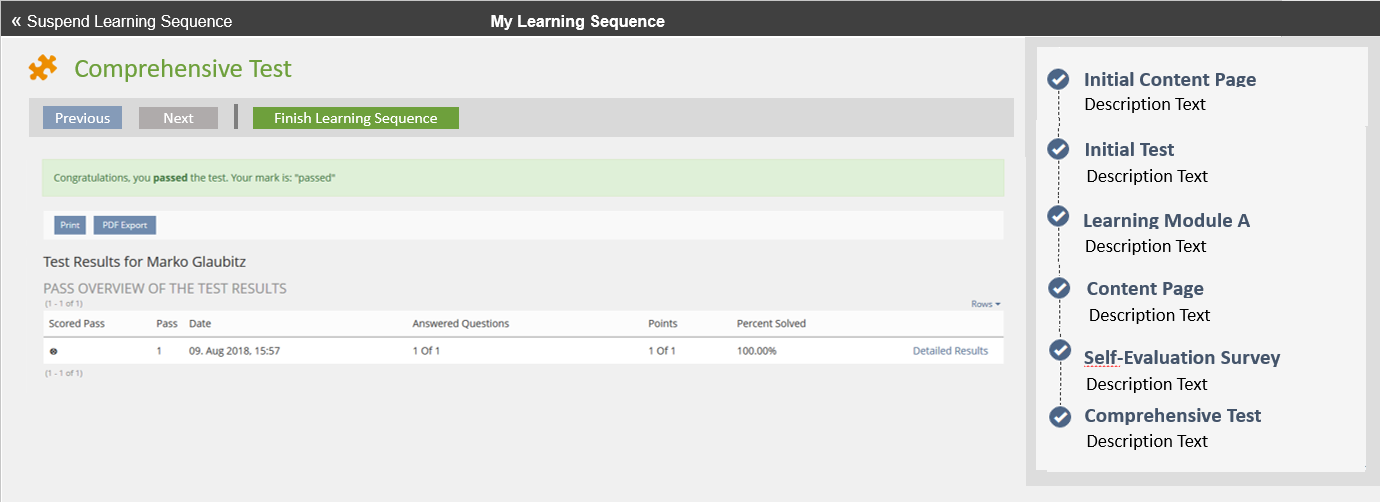
Task: Select Self-Evaluation Survey in sequence list
Action: [x=1181, y=358]
